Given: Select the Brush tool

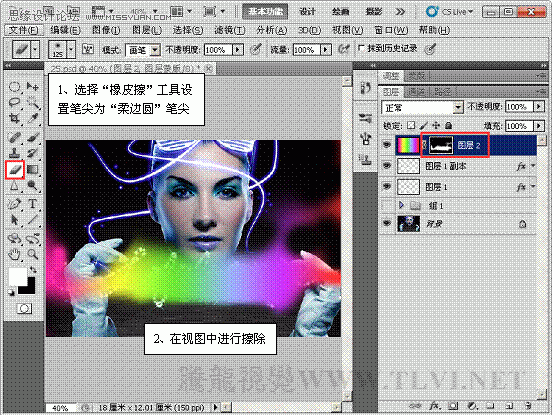Looking at the screenshot, I should pyautogui.click(x=33, y=137).
